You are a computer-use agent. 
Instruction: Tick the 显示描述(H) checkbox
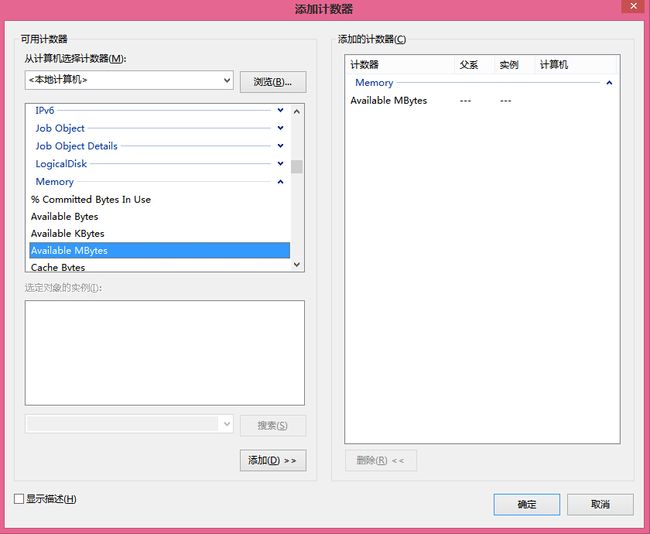coord(19,499)
